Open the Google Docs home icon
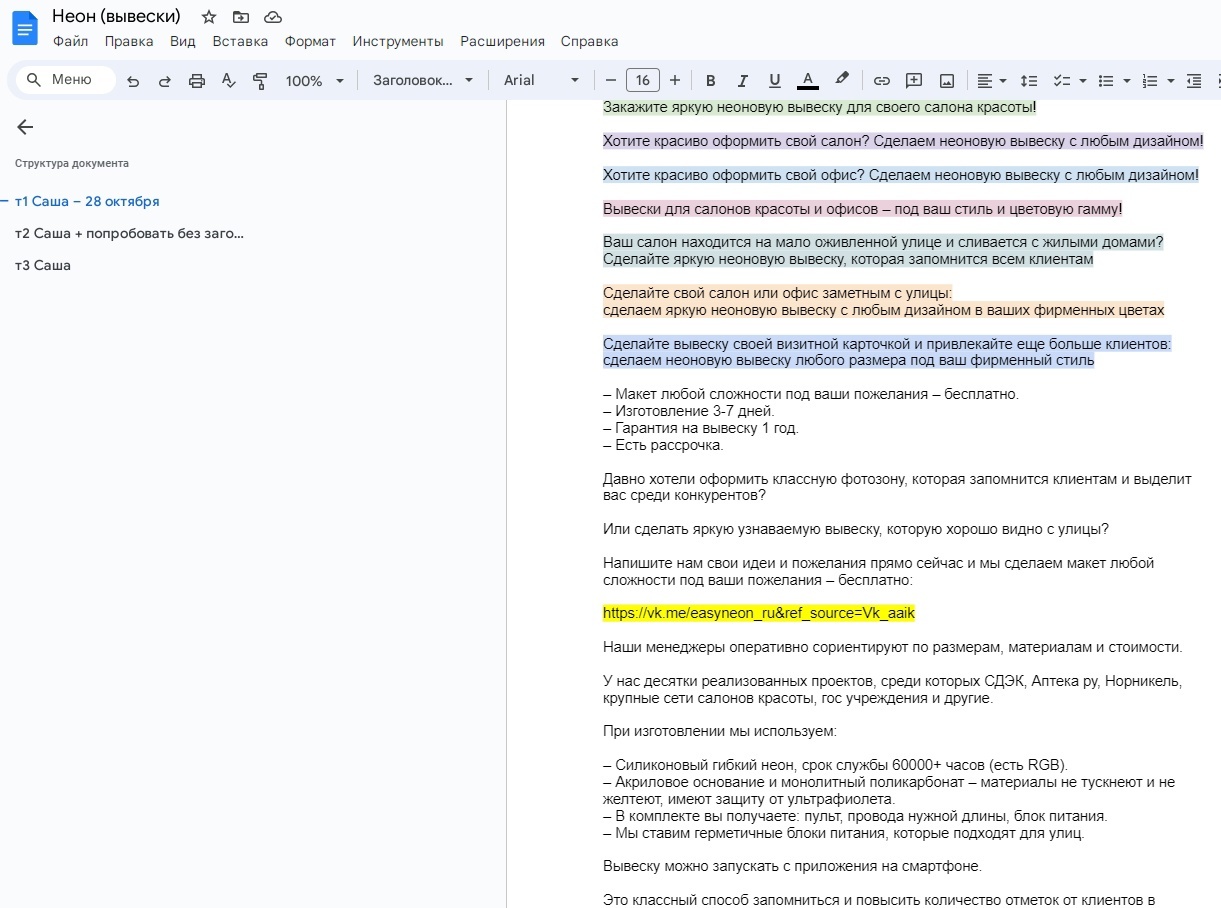 click(24, 28)
